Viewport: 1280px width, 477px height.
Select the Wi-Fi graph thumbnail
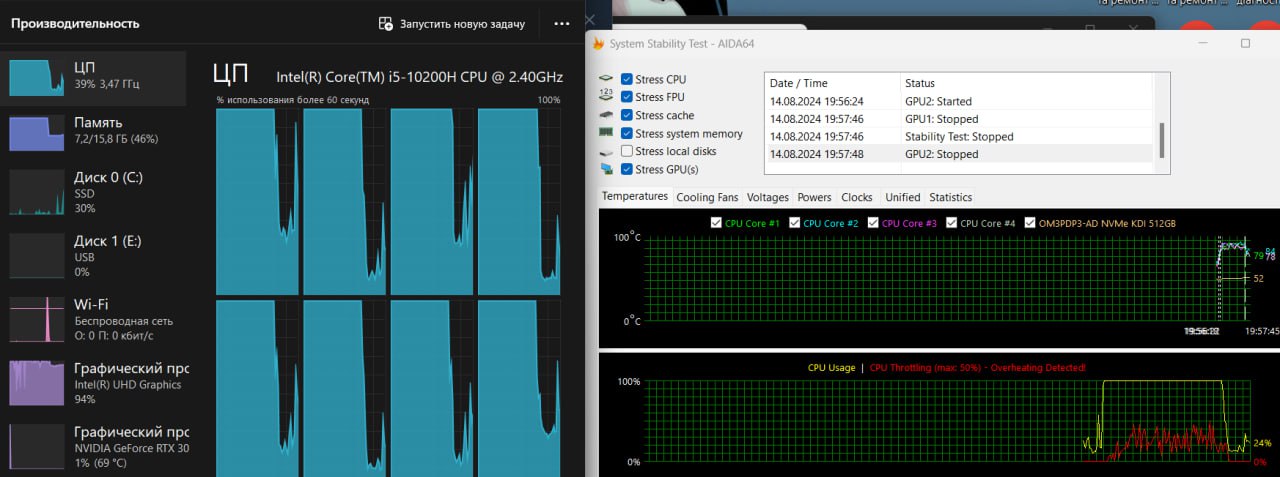tap(37, 318)
